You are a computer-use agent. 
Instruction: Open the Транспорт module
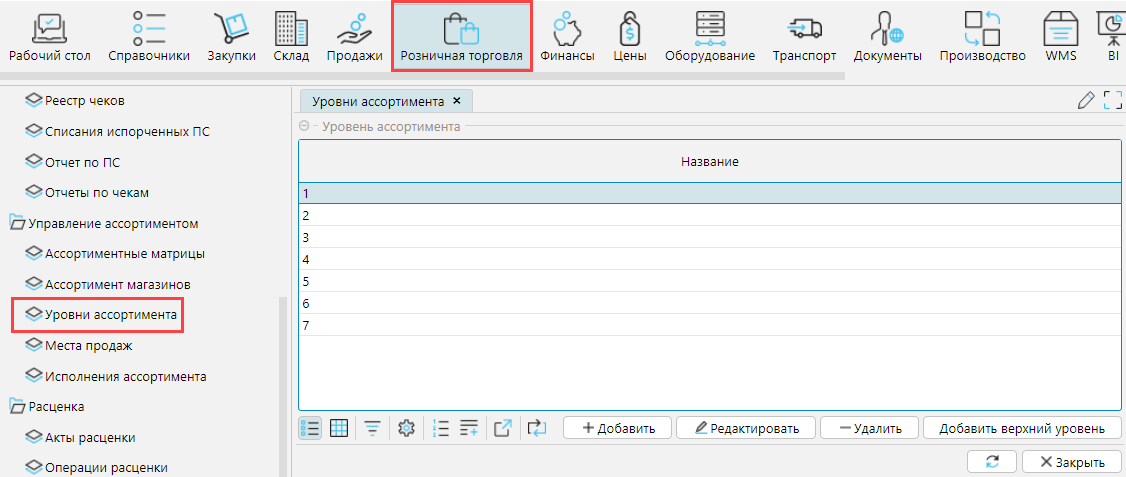coord(804,37)
